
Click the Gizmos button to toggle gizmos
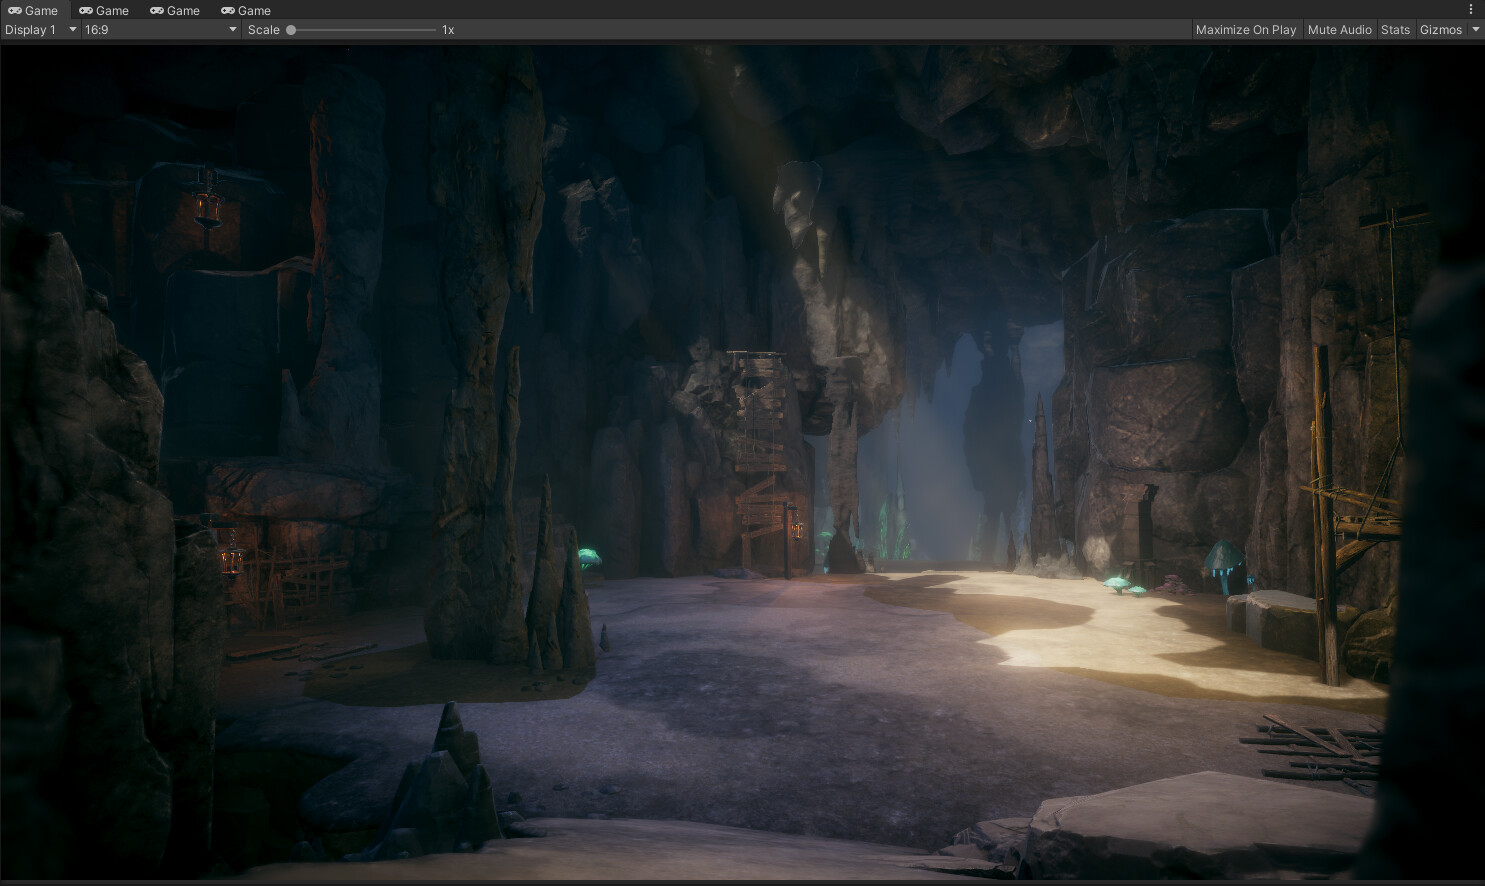pos(1440,29)
